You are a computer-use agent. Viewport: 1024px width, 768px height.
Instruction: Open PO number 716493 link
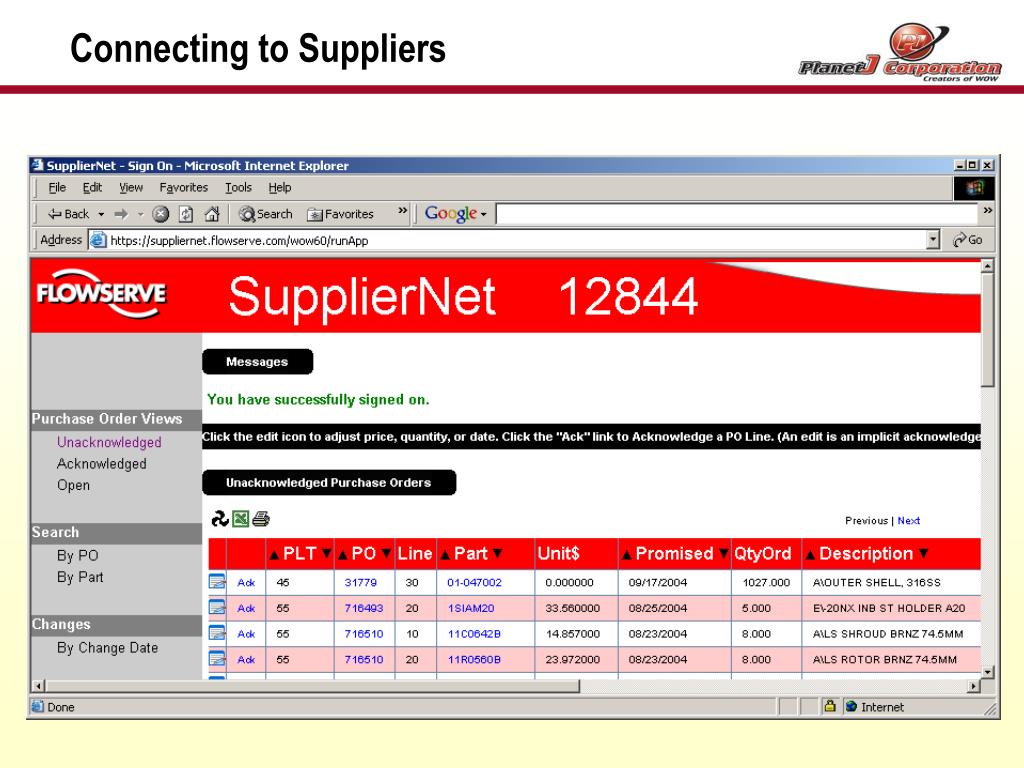tap(364, 608)
